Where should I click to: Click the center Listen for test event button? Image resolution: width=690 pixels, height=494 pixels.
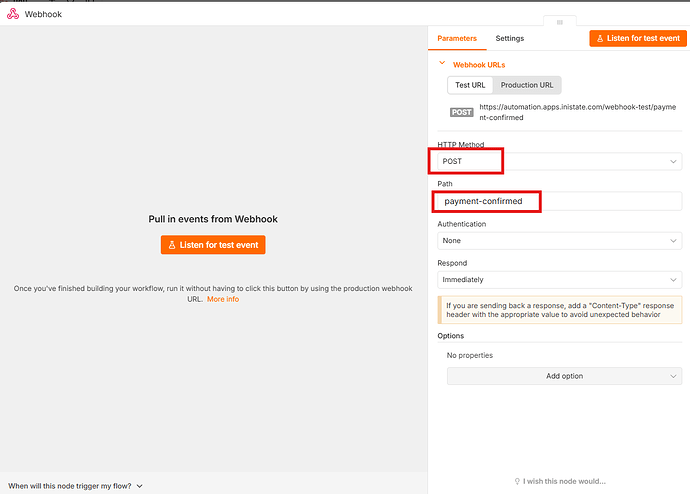click(x=213, y=245)
